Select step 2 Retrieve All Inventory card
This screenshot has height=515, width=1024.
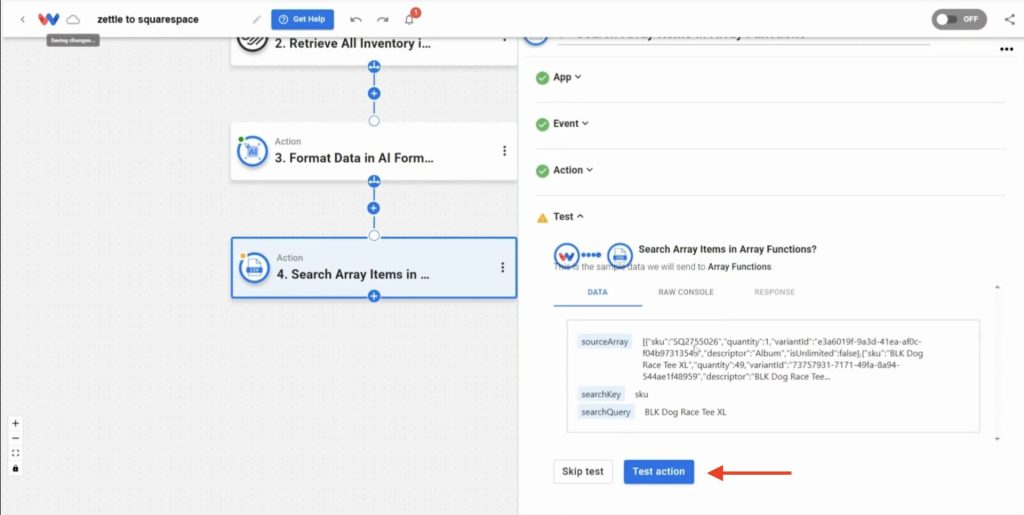(x=374, y=51)
